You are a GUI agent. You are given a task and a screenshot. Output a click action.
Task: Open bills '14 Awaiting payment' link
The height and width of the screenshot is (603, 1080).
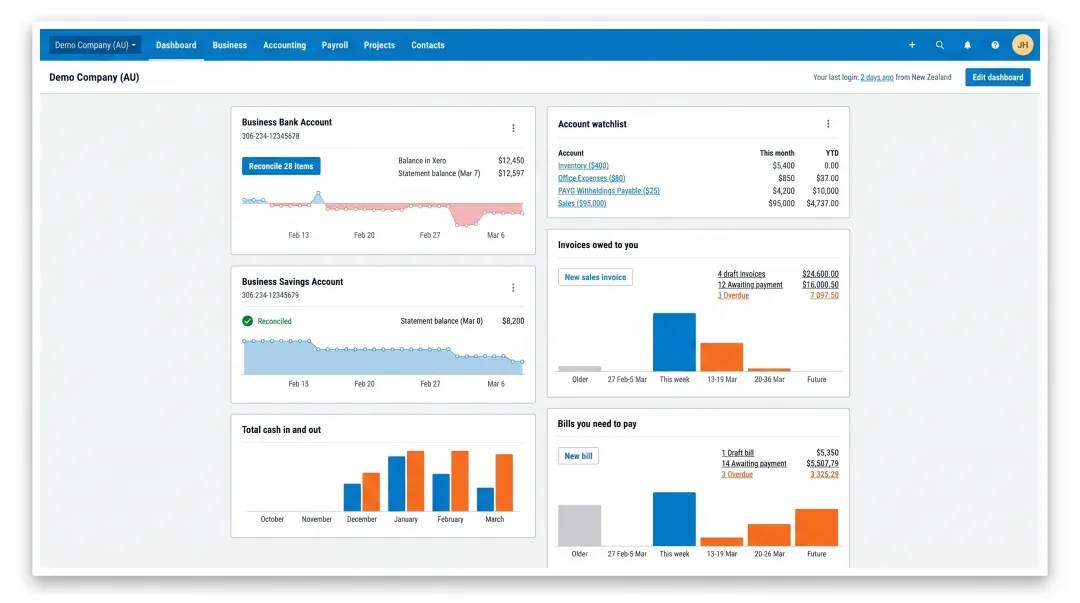coord(754,463)
